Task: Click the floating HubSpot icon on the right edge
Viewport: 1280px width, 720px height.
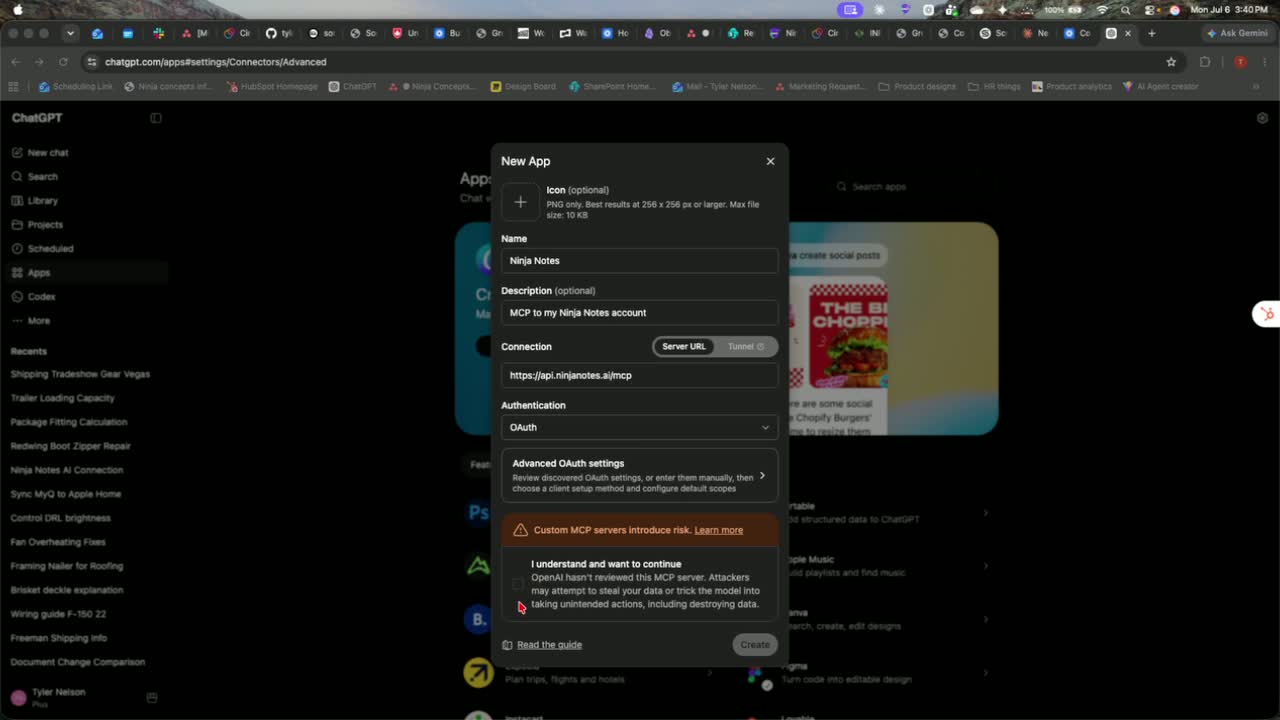Action: pos(1267,314)
